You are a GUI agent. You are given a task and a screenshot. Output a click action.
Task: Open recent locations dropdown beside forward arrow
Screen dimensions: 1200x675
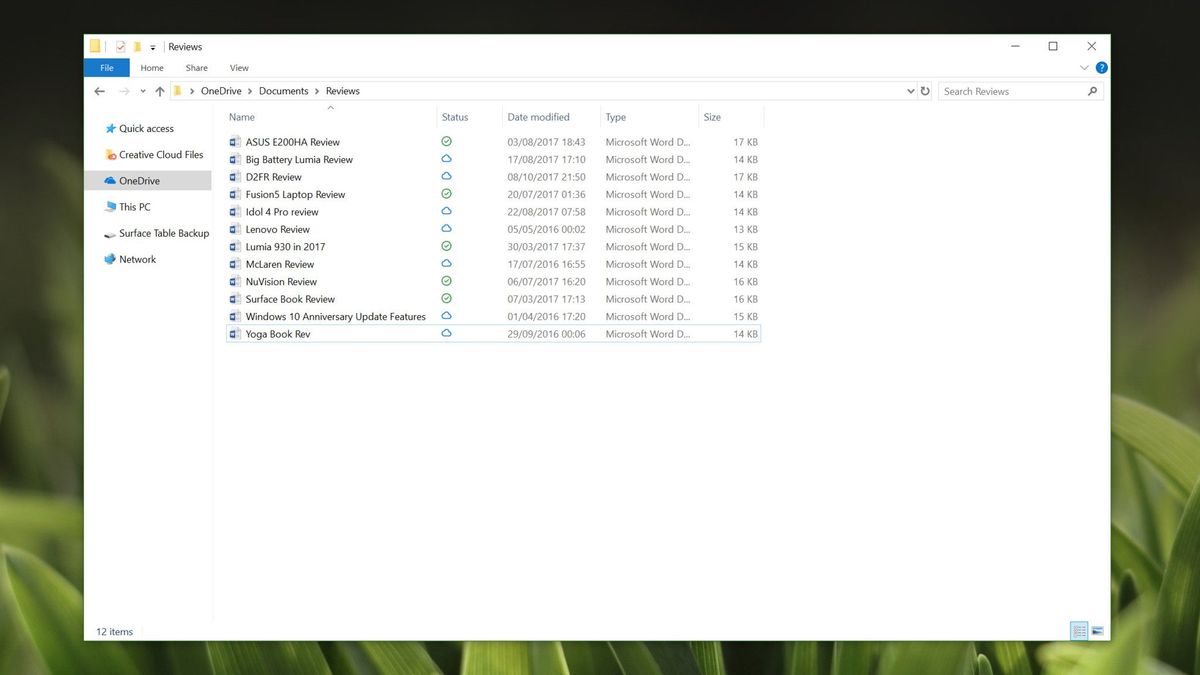(142, 90)
